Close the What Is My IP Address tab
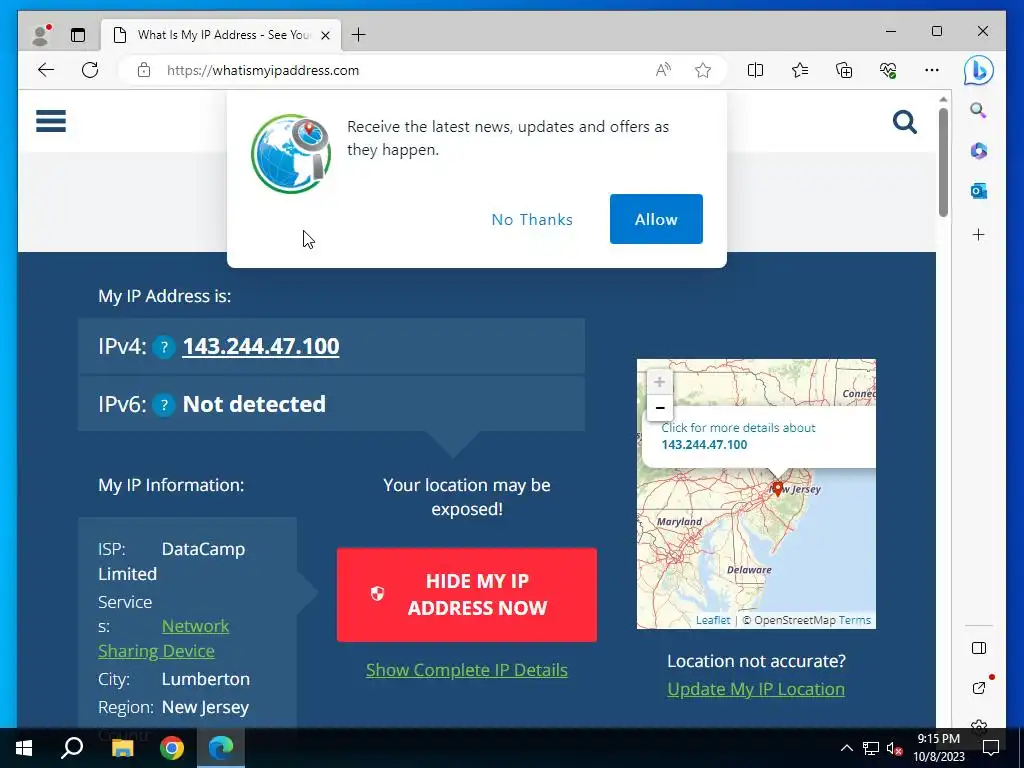The height and width of the screenshot is (768, 1024). click(327, 35)
